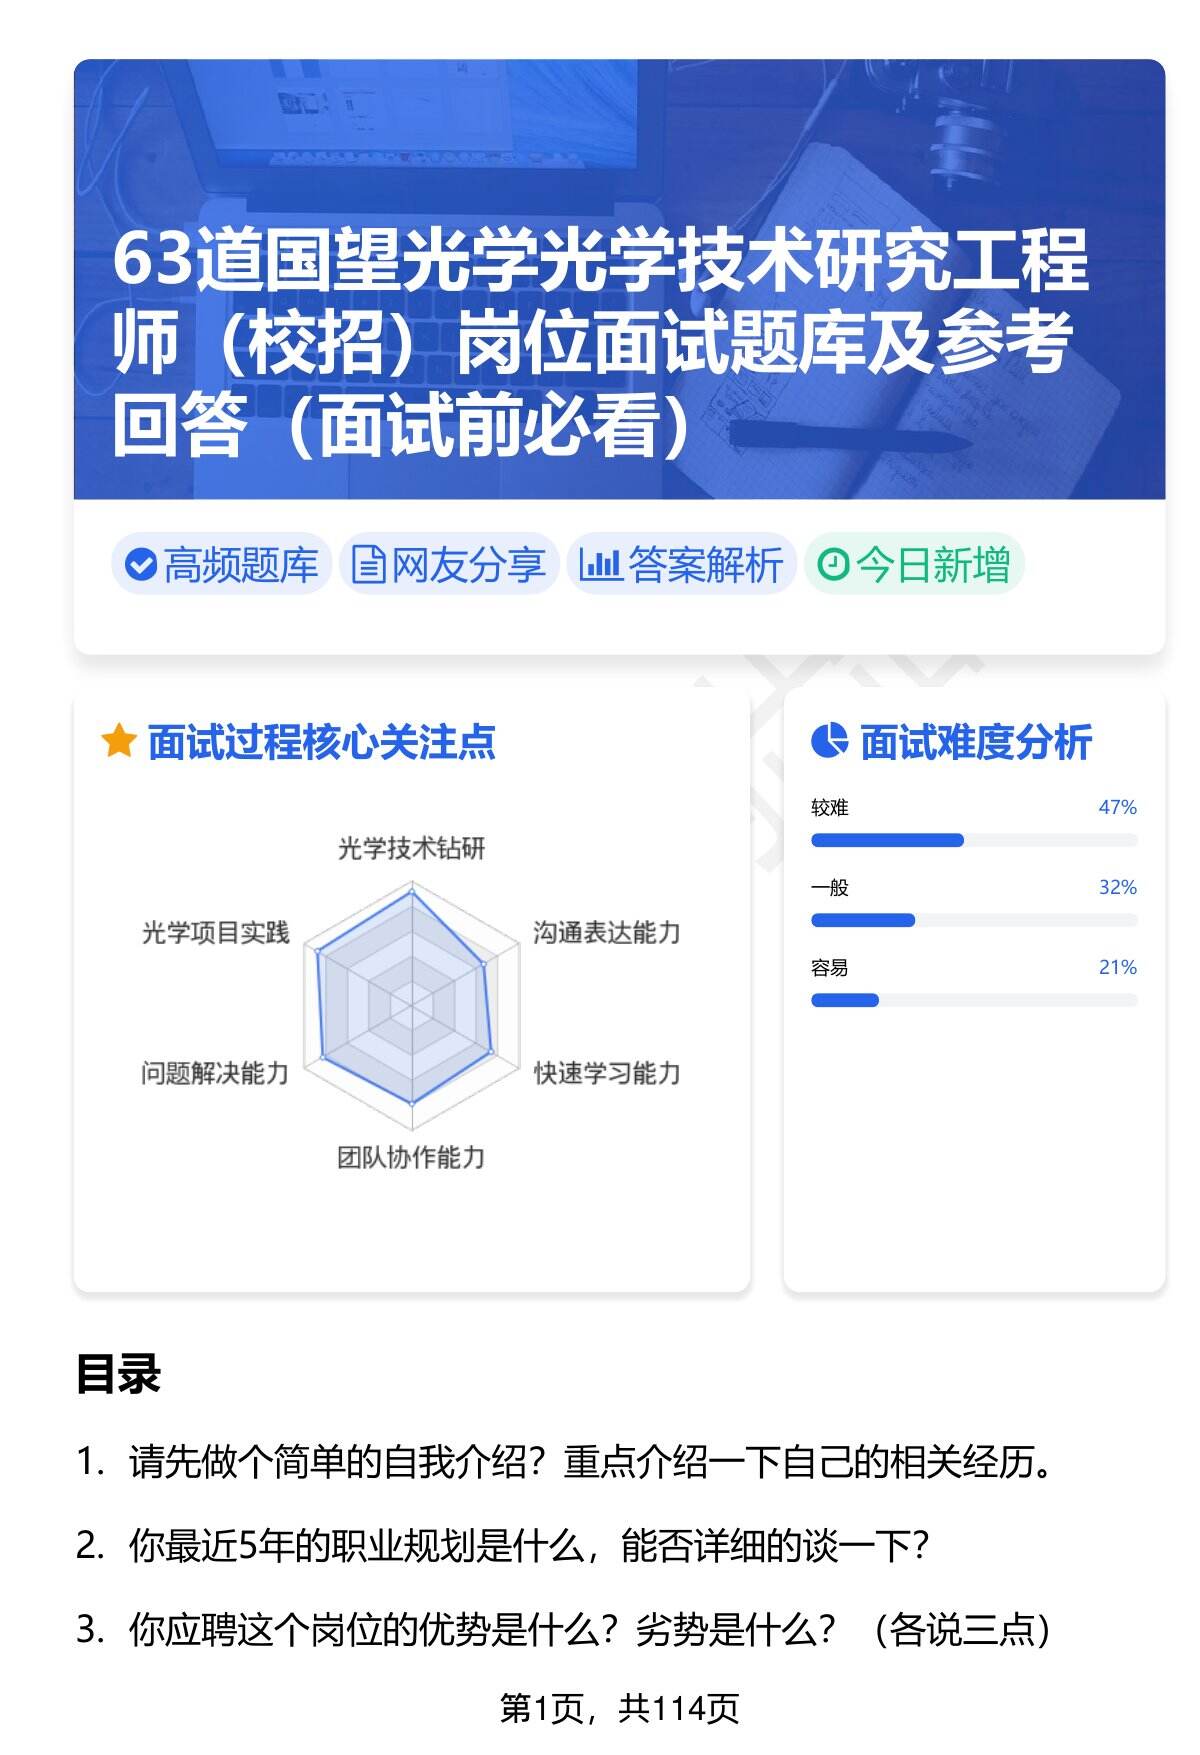Image resolution: width=1200 pixels, height=1755 pixels.
Task: Open the 今日新增 tag
Action: 914,565
